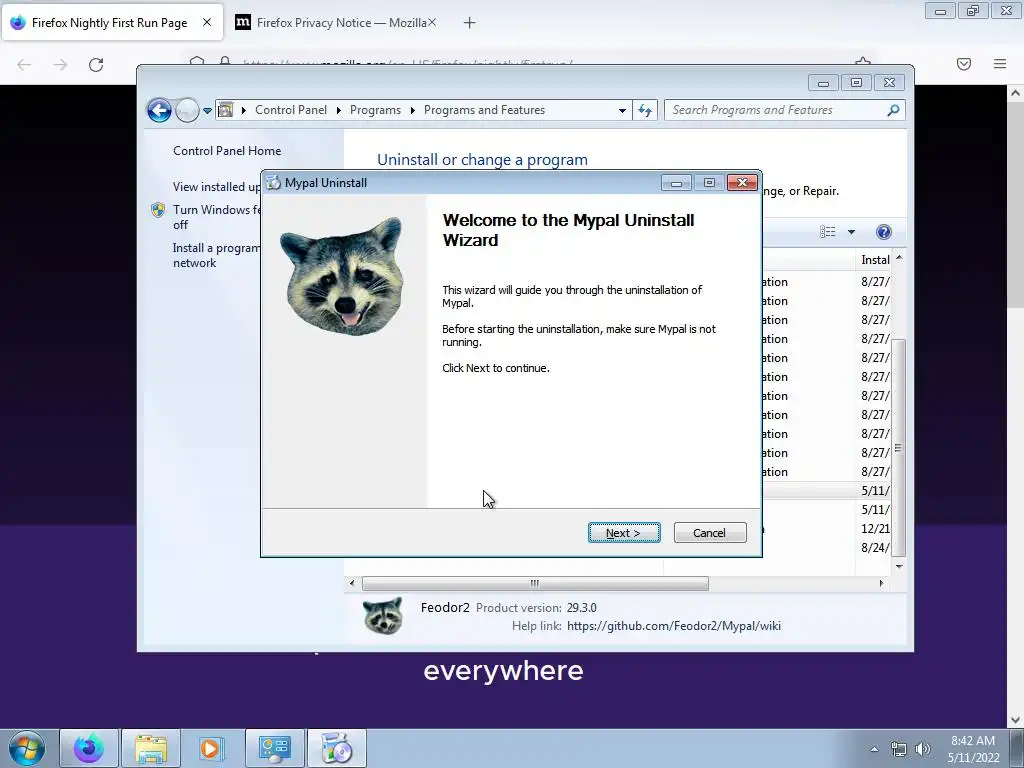Viewport: 1024px width, 768px height.
Task: Click the Programs breadcrumb
Action: click(x=375, y=110)
